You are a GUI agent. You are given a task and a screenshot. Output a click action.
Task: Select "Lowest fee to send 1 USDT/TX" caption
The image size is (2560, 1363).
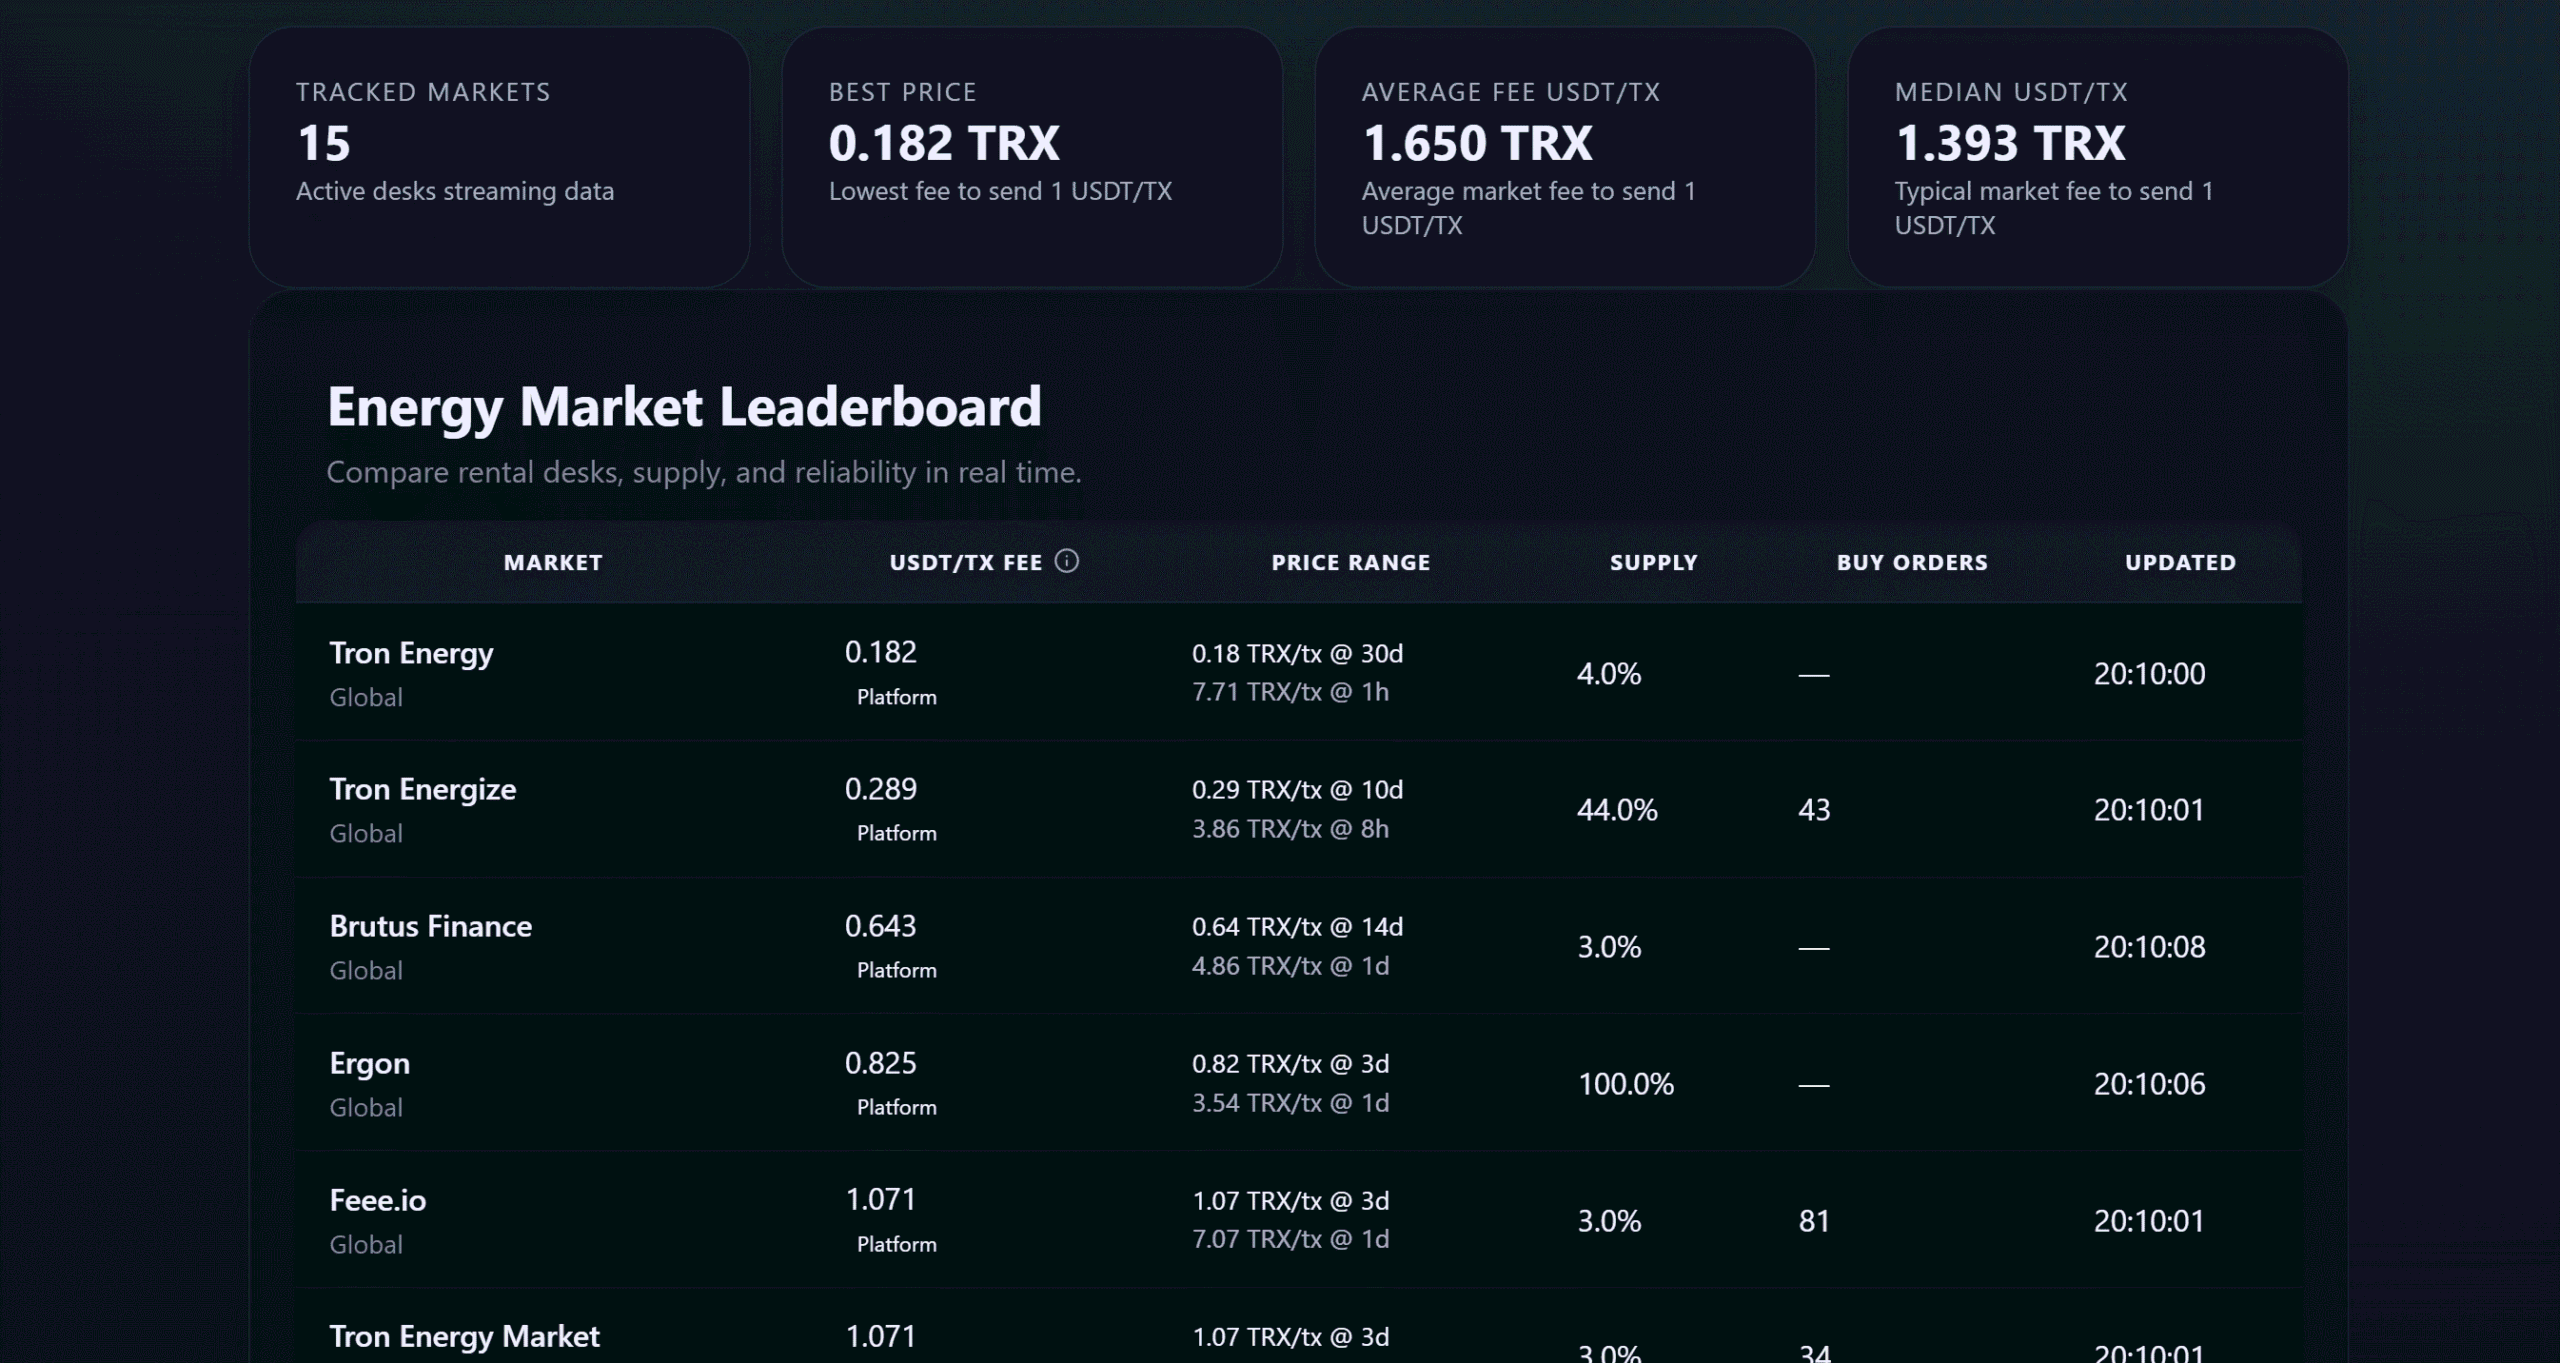coord(1000,191)
